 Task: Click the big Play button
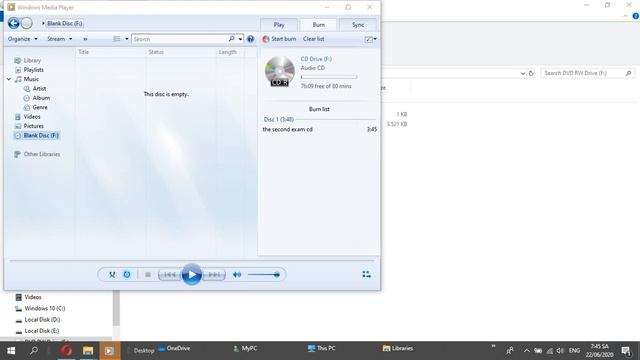point(192,275)
